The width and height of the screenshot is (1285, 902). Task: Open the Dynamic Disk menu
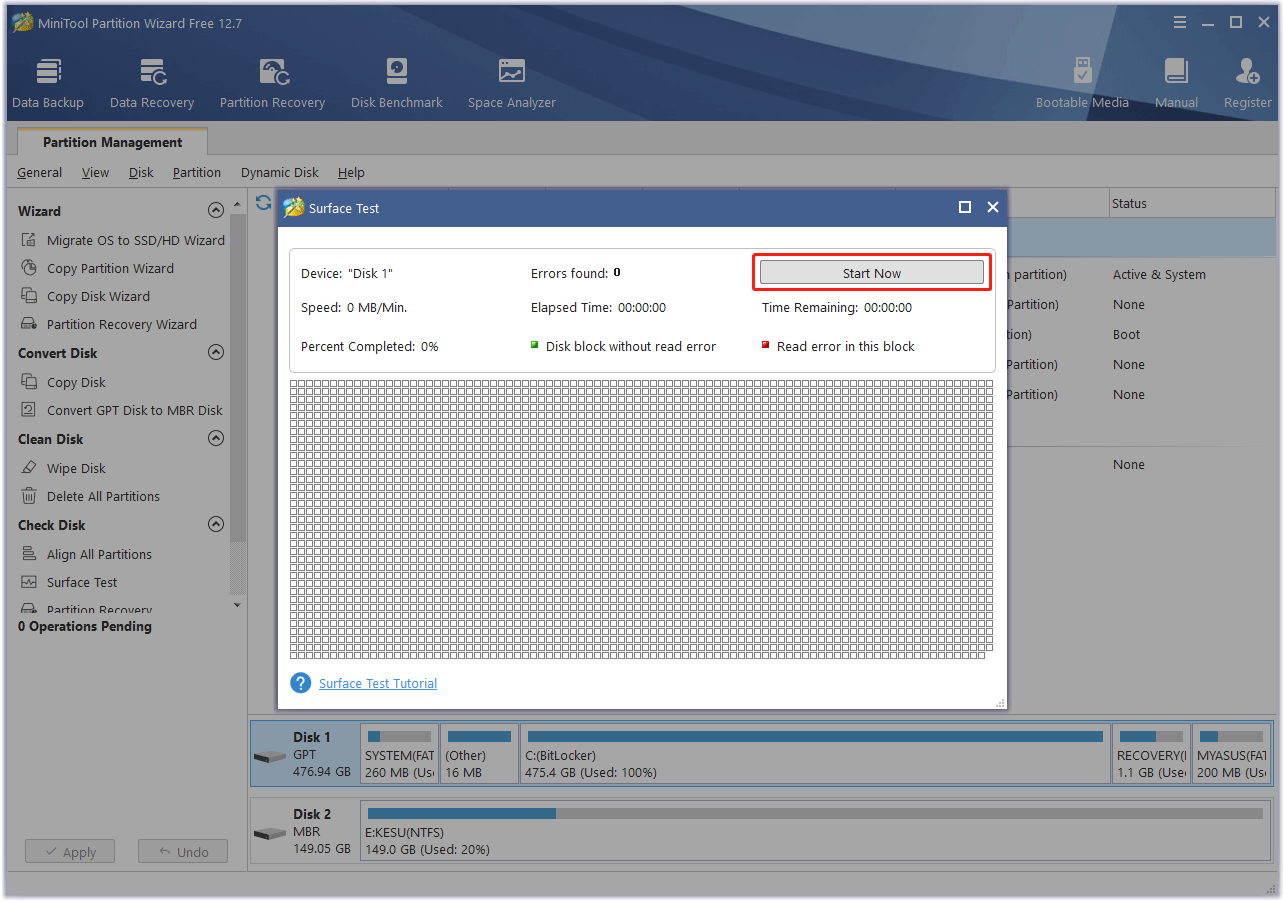tap(279, 172)
